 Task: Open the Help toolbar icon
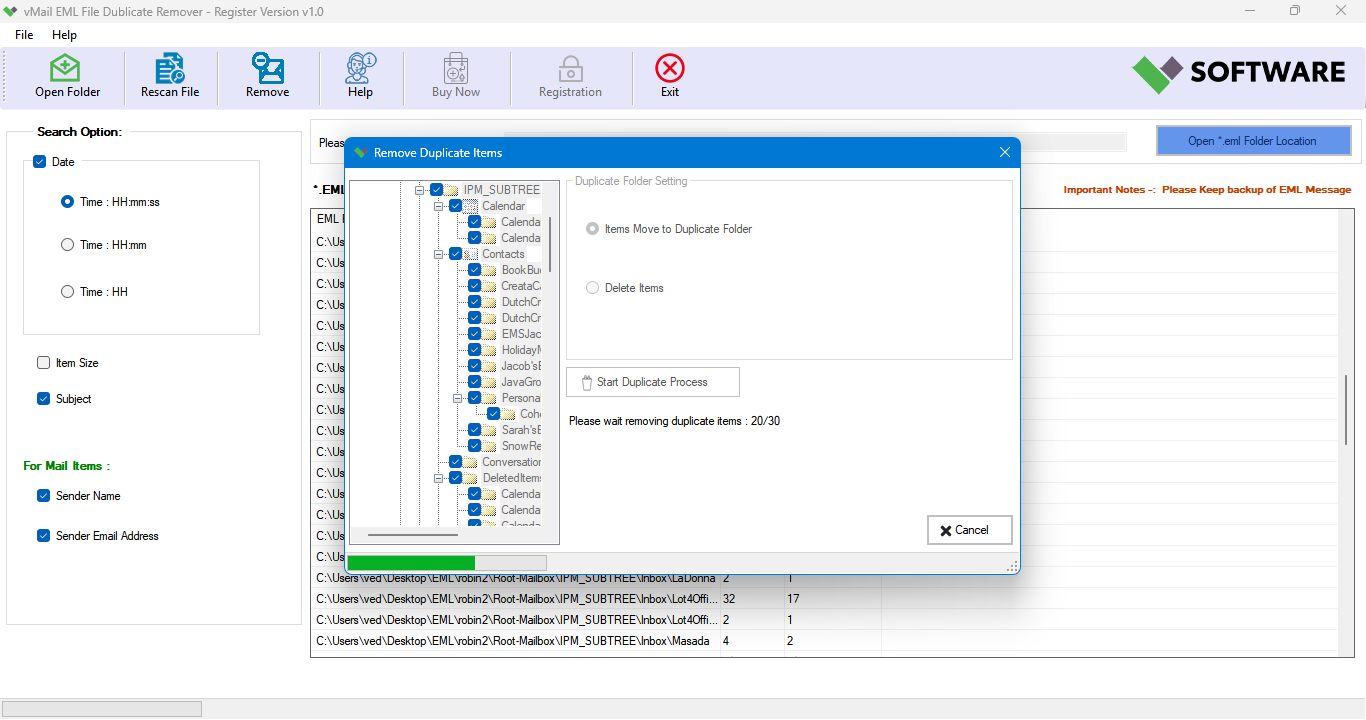360,68
